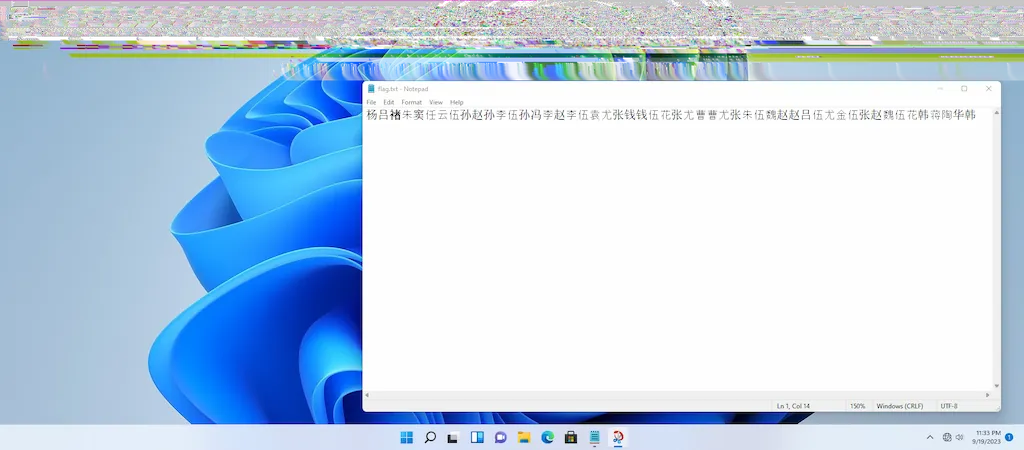Open Task View from the taskbar
Image resolution: width=1024 pixels, height=450 pixels.
coord(453,437)
